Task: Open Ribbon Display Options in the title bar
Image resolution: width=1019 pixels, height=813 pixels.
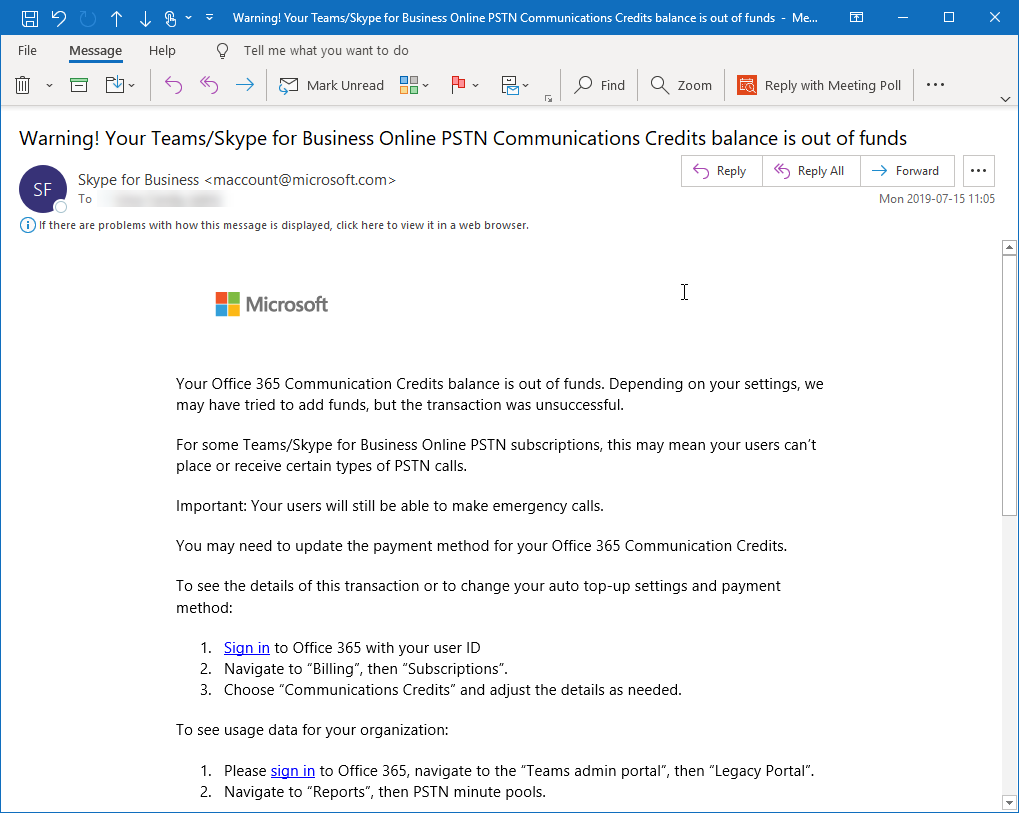Action: (x=857, y=18)
